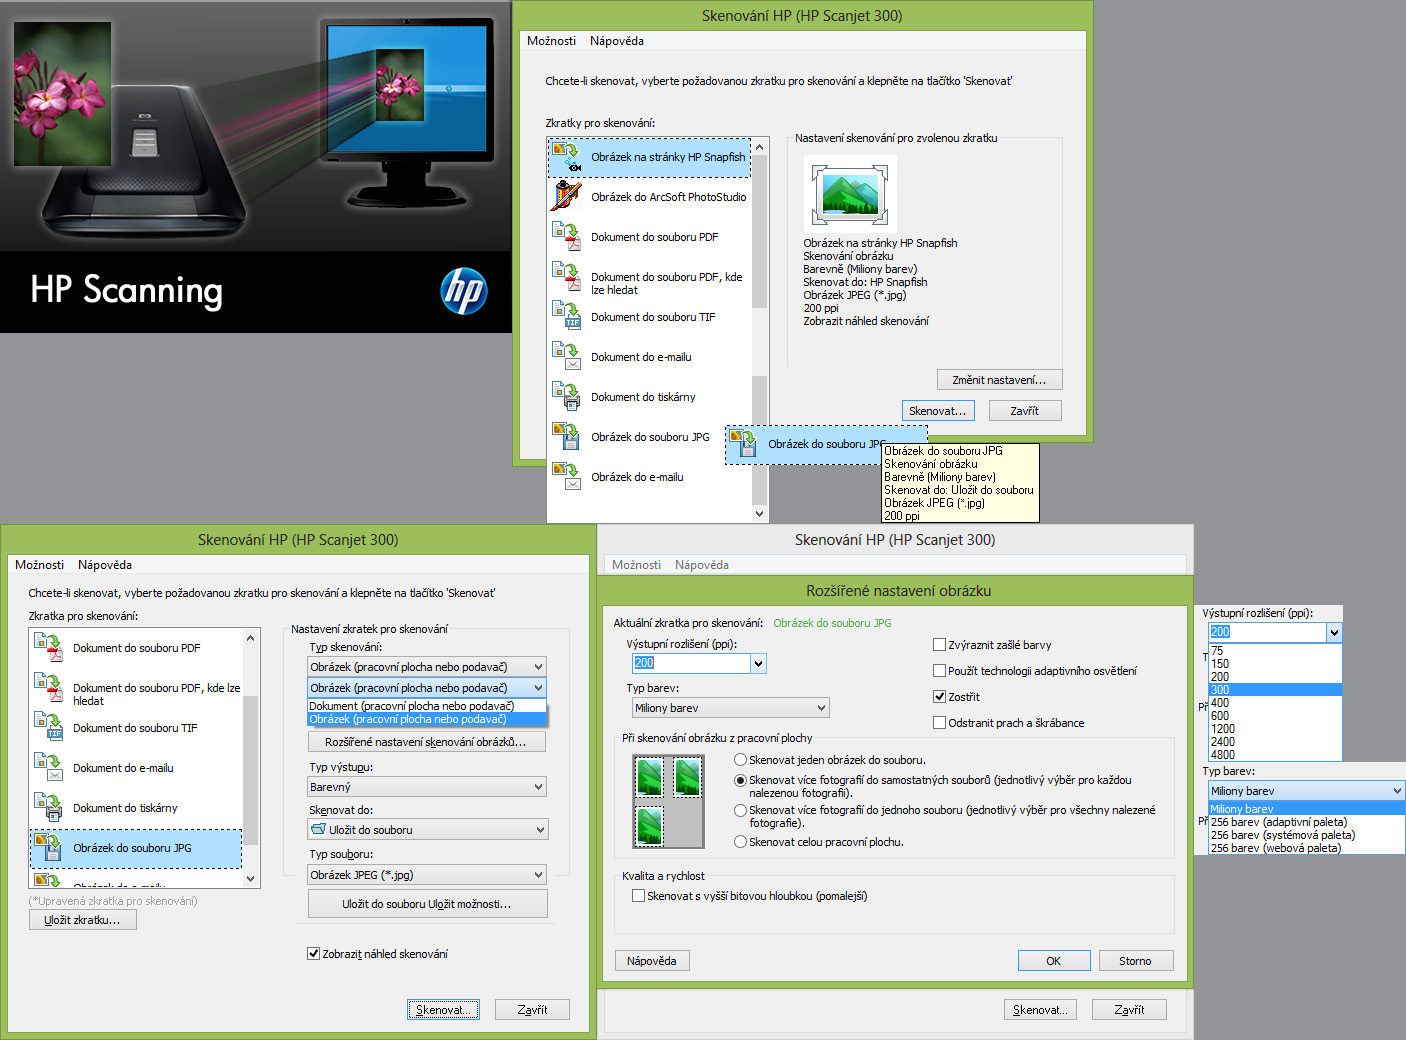The image size is (1406, 1040).
Task: Click 'Skenovat…' in the bottom-right window
Action: [x=1040, y=1010]
